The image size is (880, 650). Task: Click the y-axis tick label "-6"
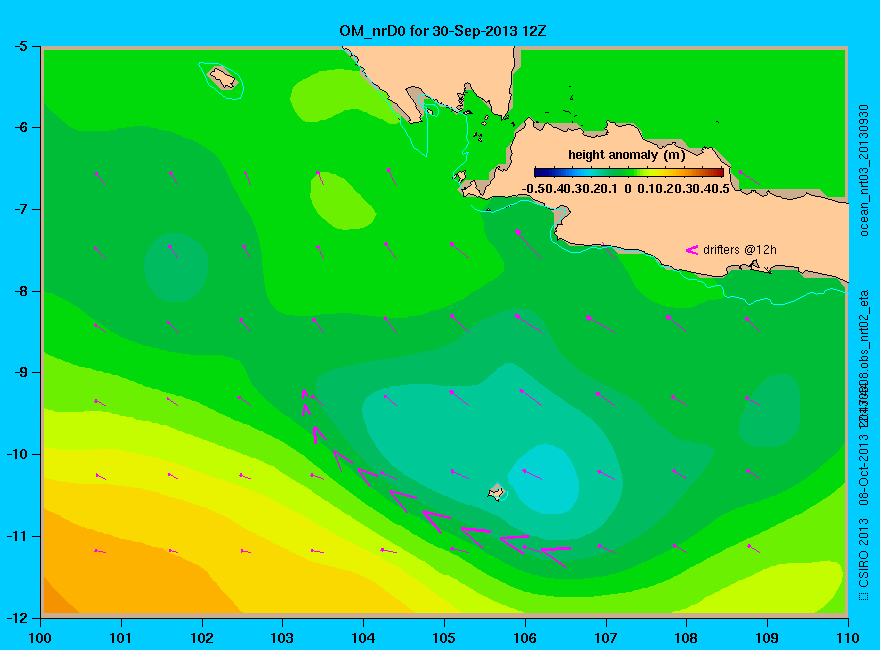point(21,127)
